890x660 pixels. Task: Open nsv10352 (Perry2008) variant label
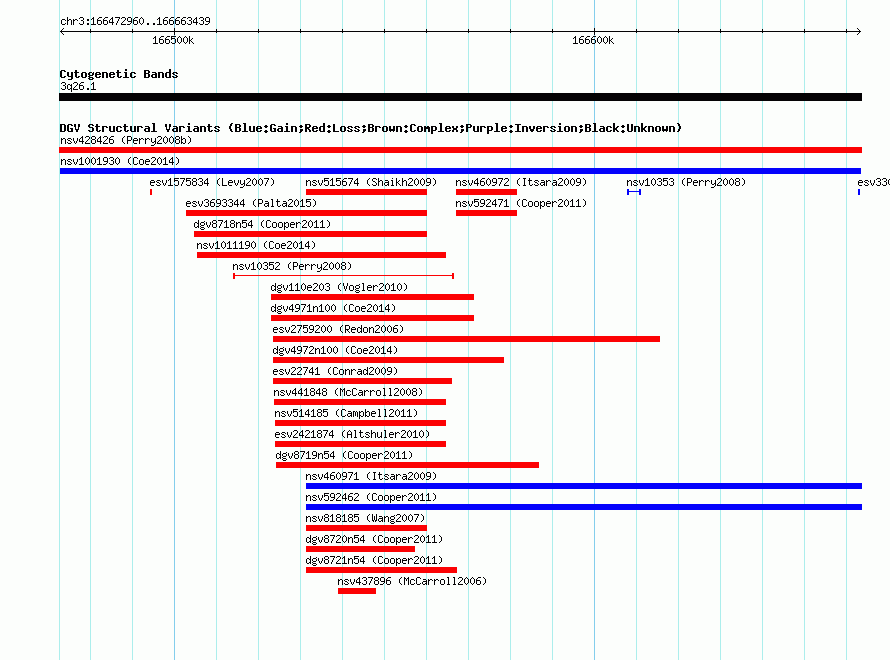292,266
